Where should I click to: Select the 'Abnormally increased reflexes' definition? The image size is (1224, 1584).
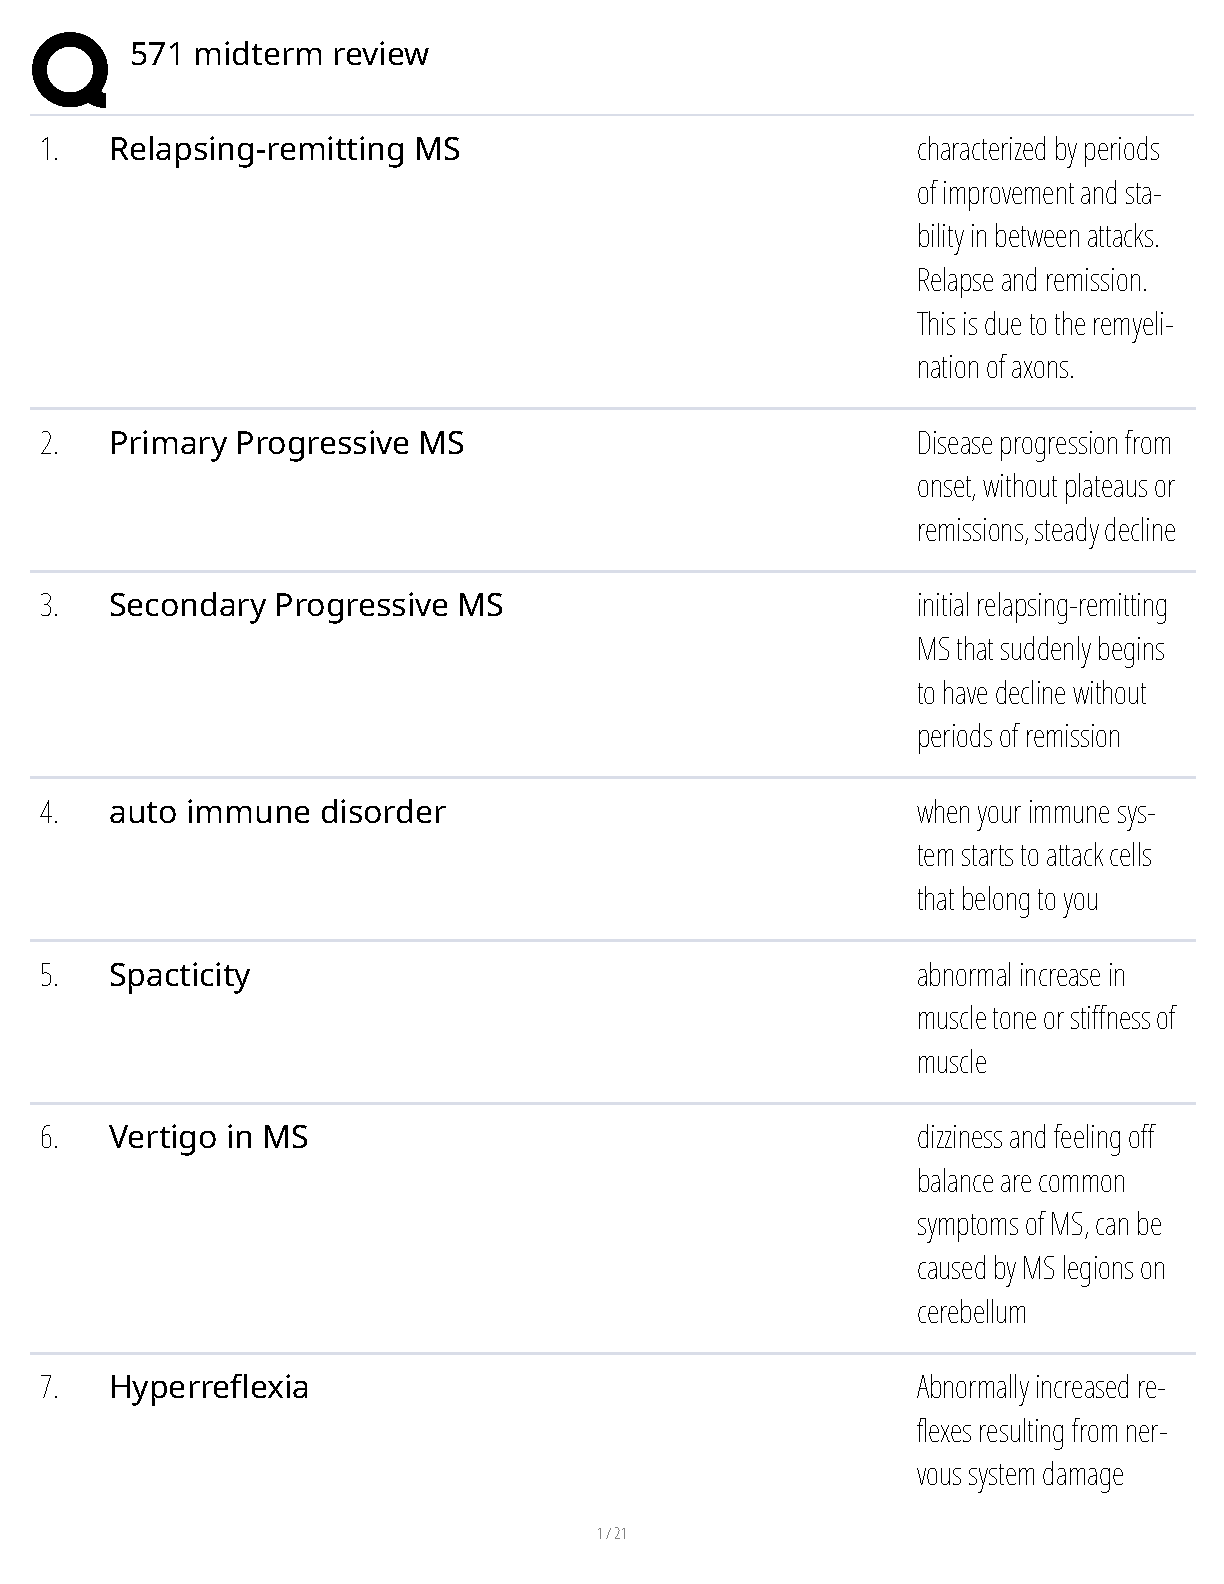click(1041, 1431)
